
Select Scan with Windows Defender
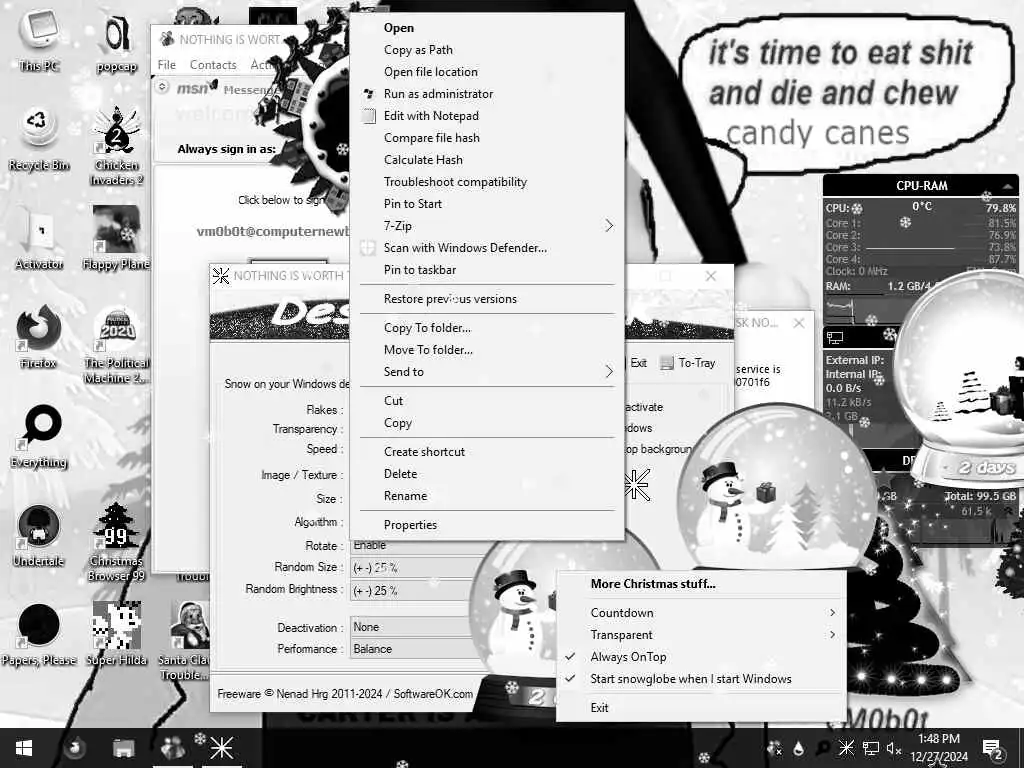(487, 248)
